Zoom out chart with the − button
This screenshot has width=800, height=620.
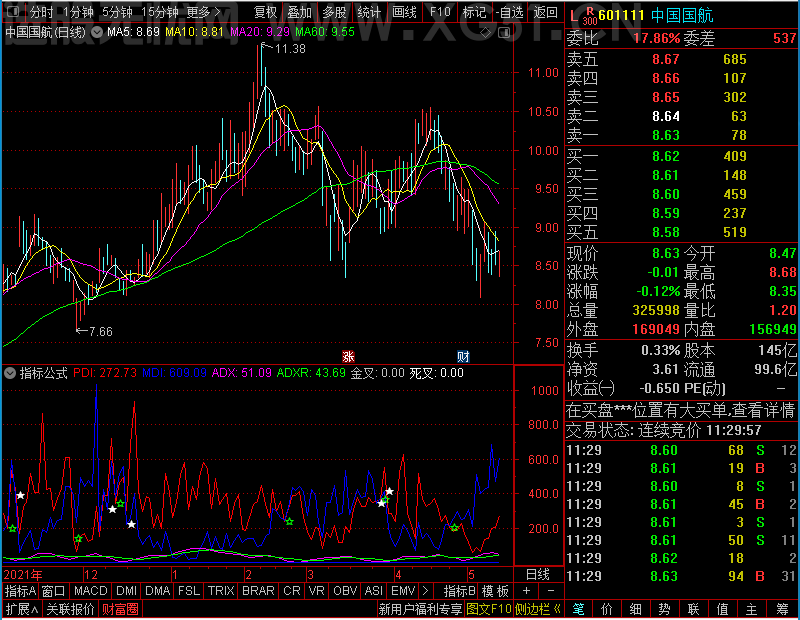[x=551, y=591]
